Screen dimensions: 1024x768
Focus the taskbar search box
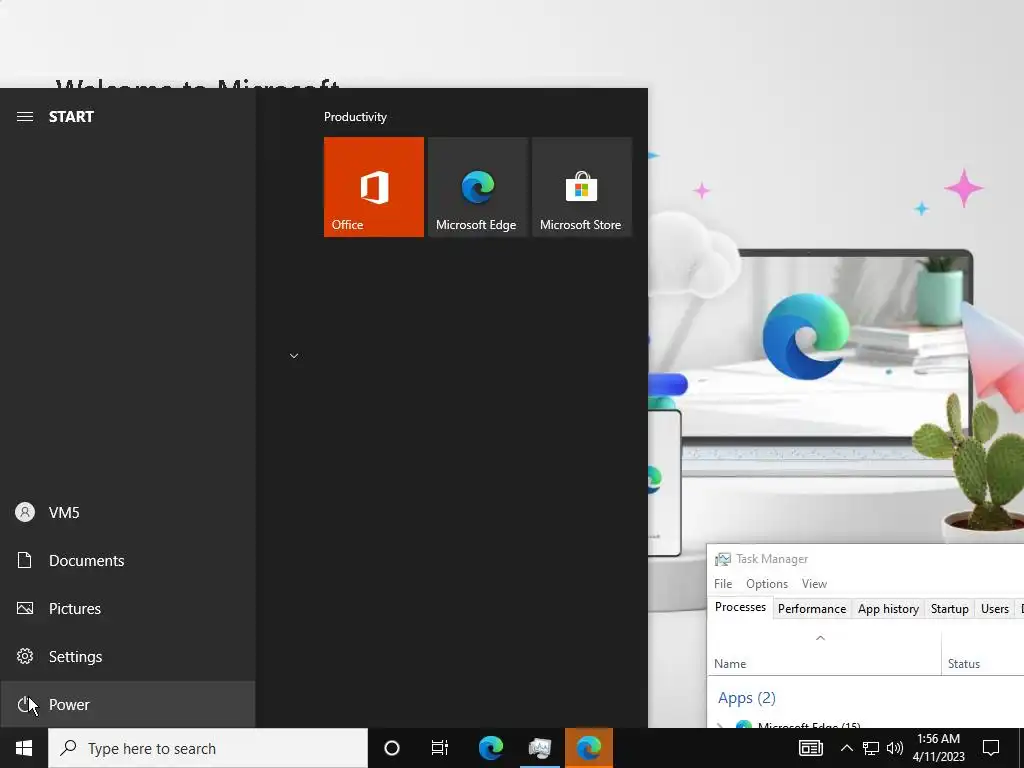point(208,748)
